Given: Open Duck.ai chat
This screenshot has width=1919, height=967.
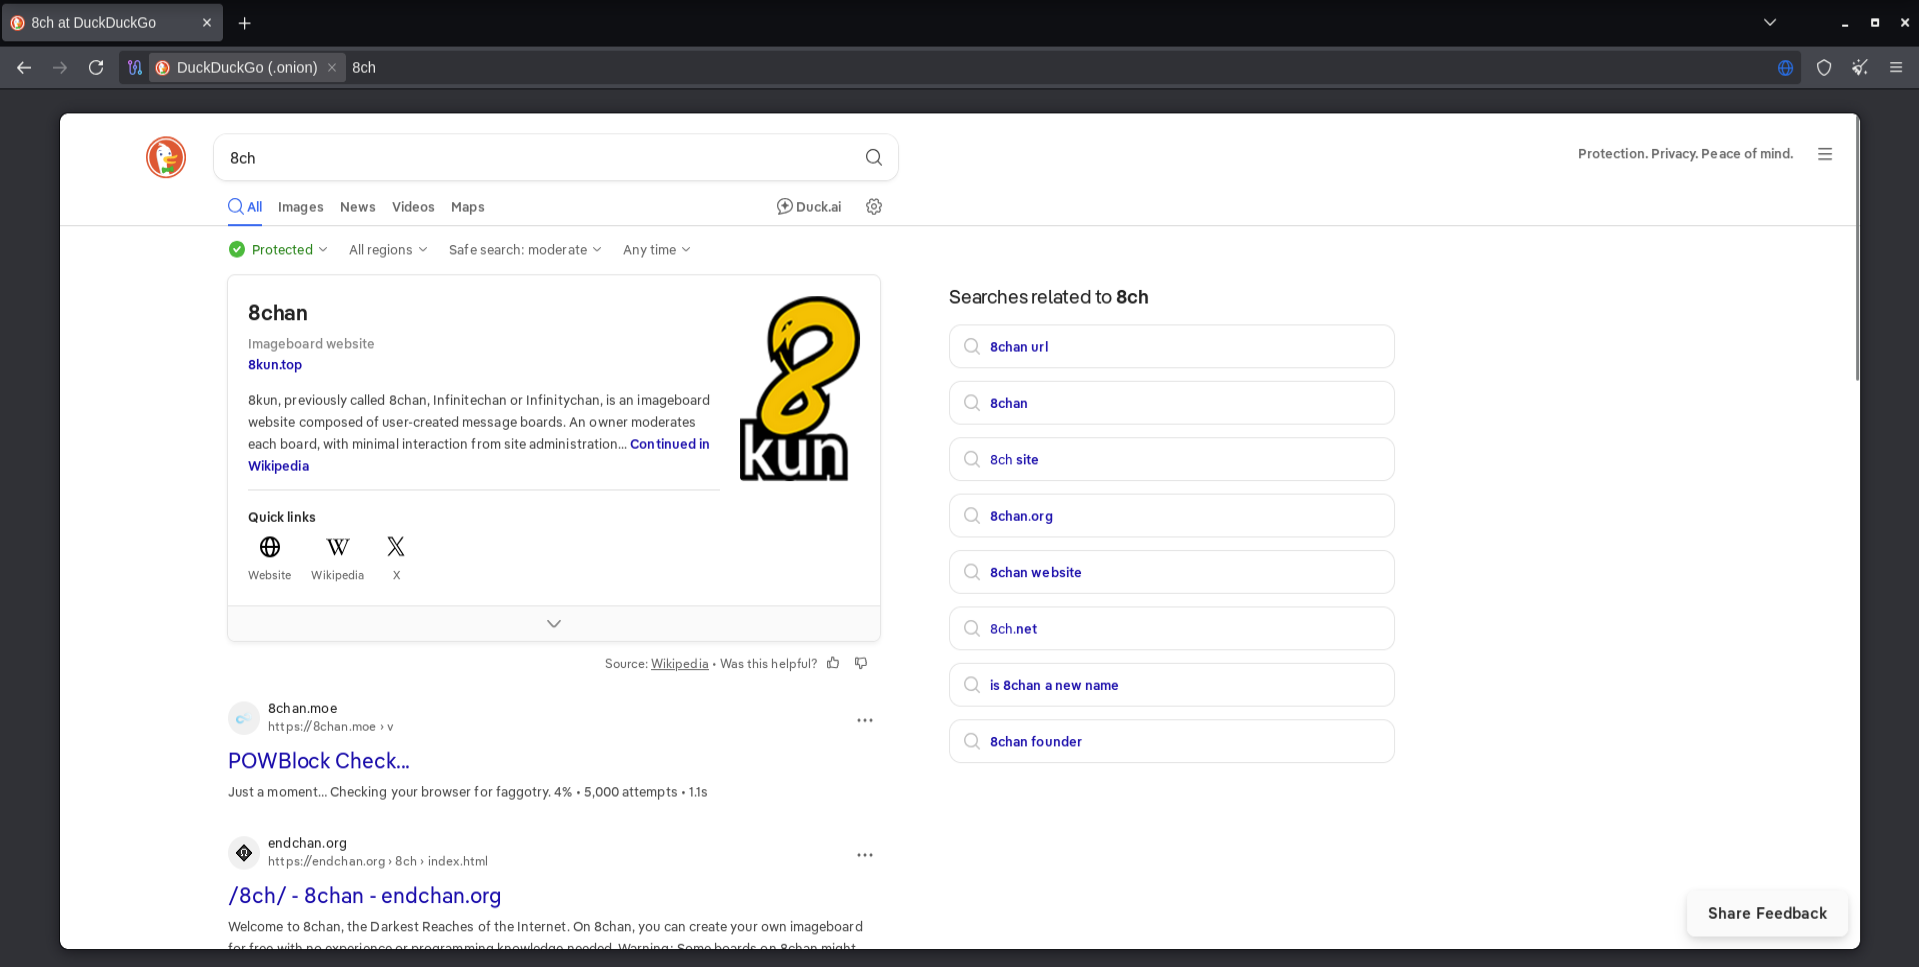Looking at the screenshot, I should click(809, 207).
